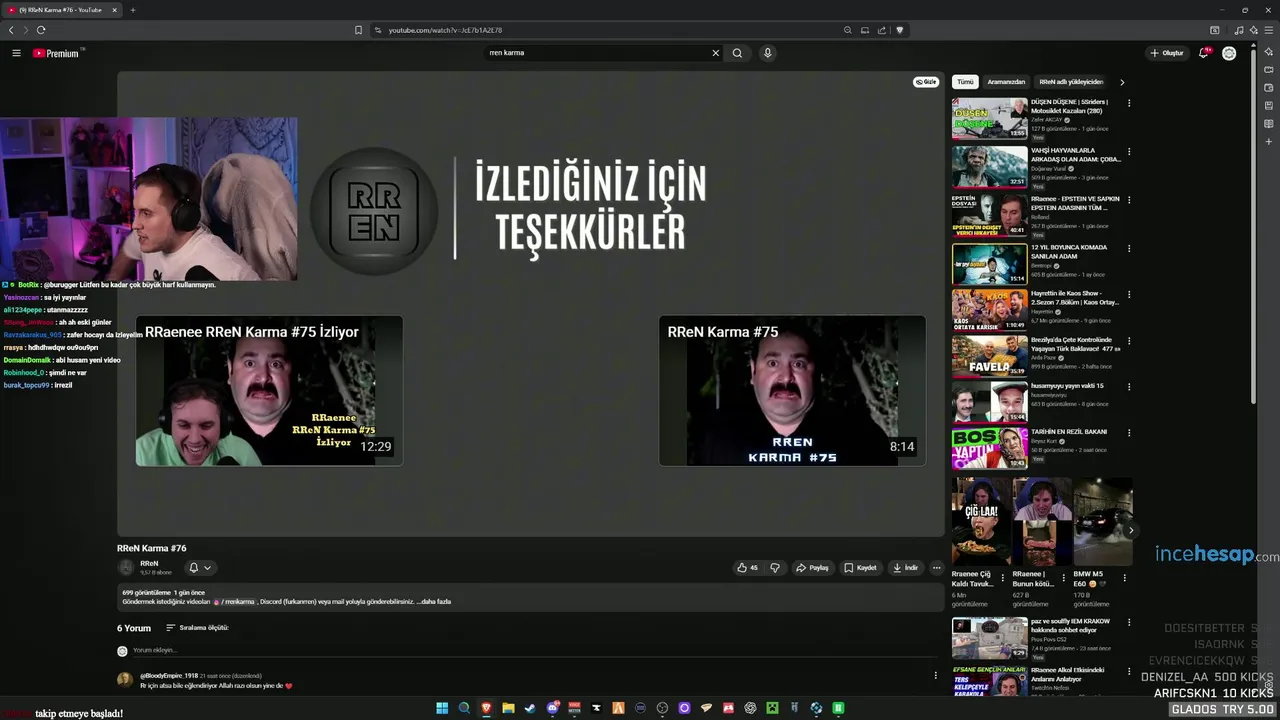Open File Explorer from taskbar

[508, 708]
